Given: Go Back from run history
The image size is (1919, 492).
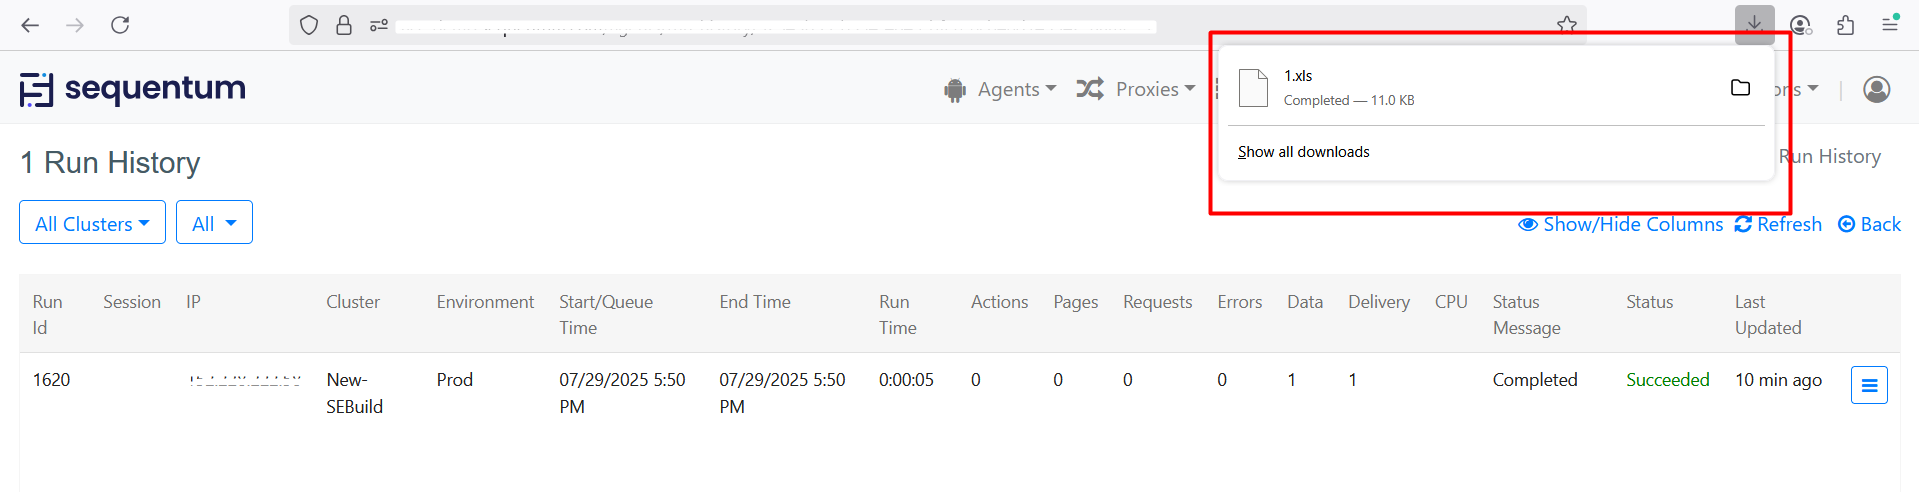Looking at the screenshot, I should (1869, 224).
